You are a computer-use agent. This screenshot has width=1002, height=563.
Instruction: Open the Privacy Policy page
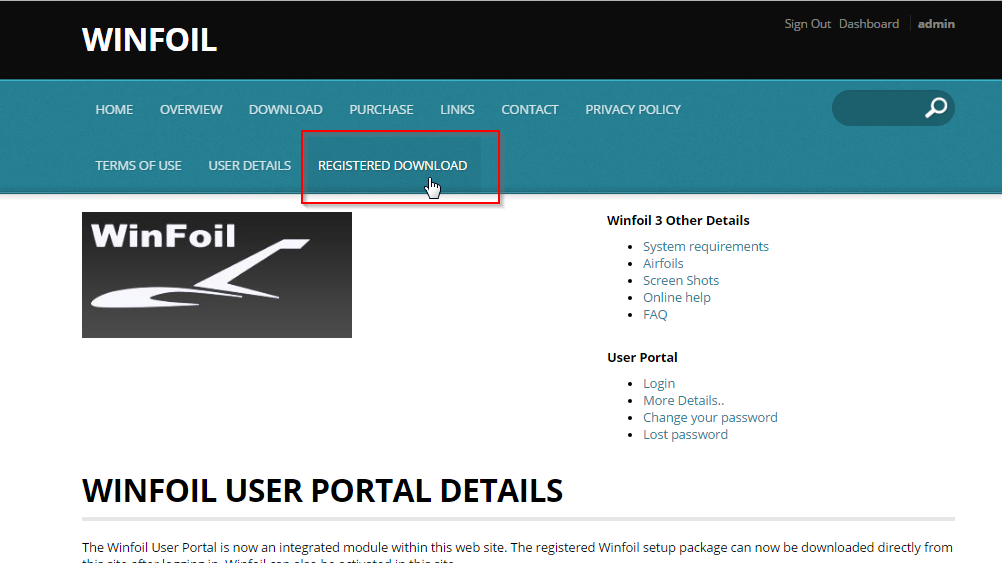[x=633, y=109]
